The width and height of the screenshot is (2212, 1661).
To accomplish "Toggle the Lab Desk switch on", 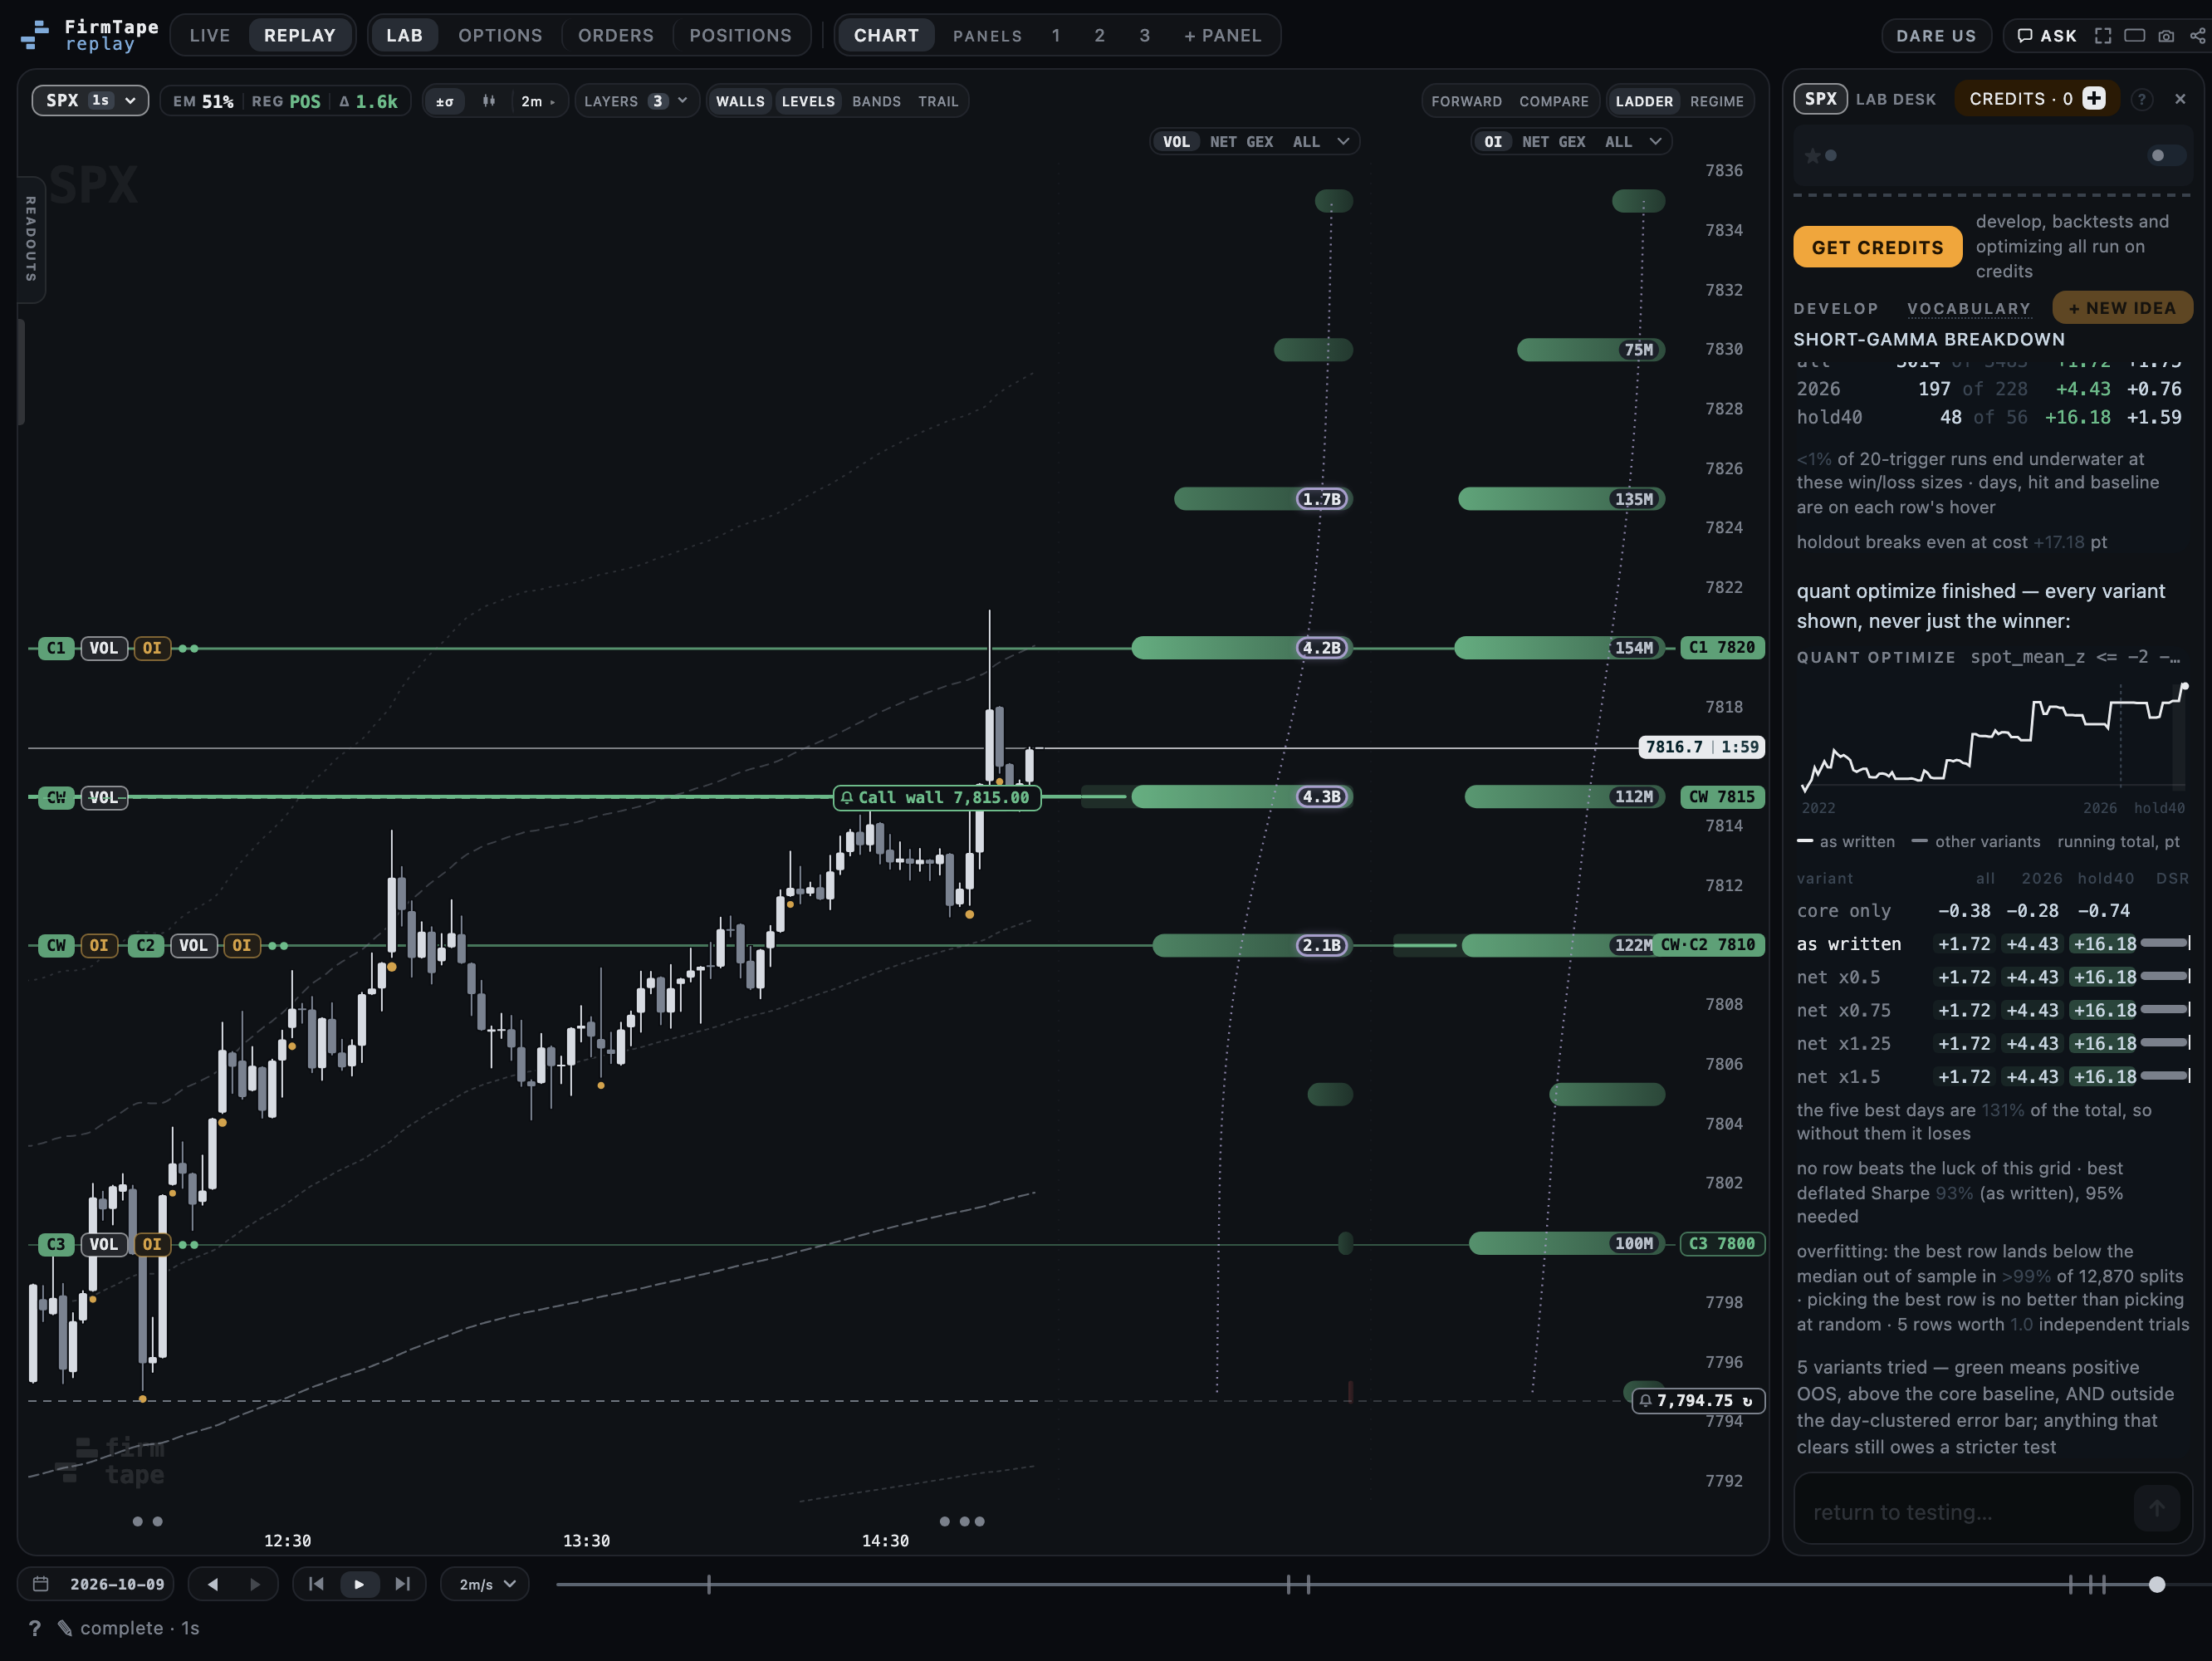I will (x=2166, y=155).
